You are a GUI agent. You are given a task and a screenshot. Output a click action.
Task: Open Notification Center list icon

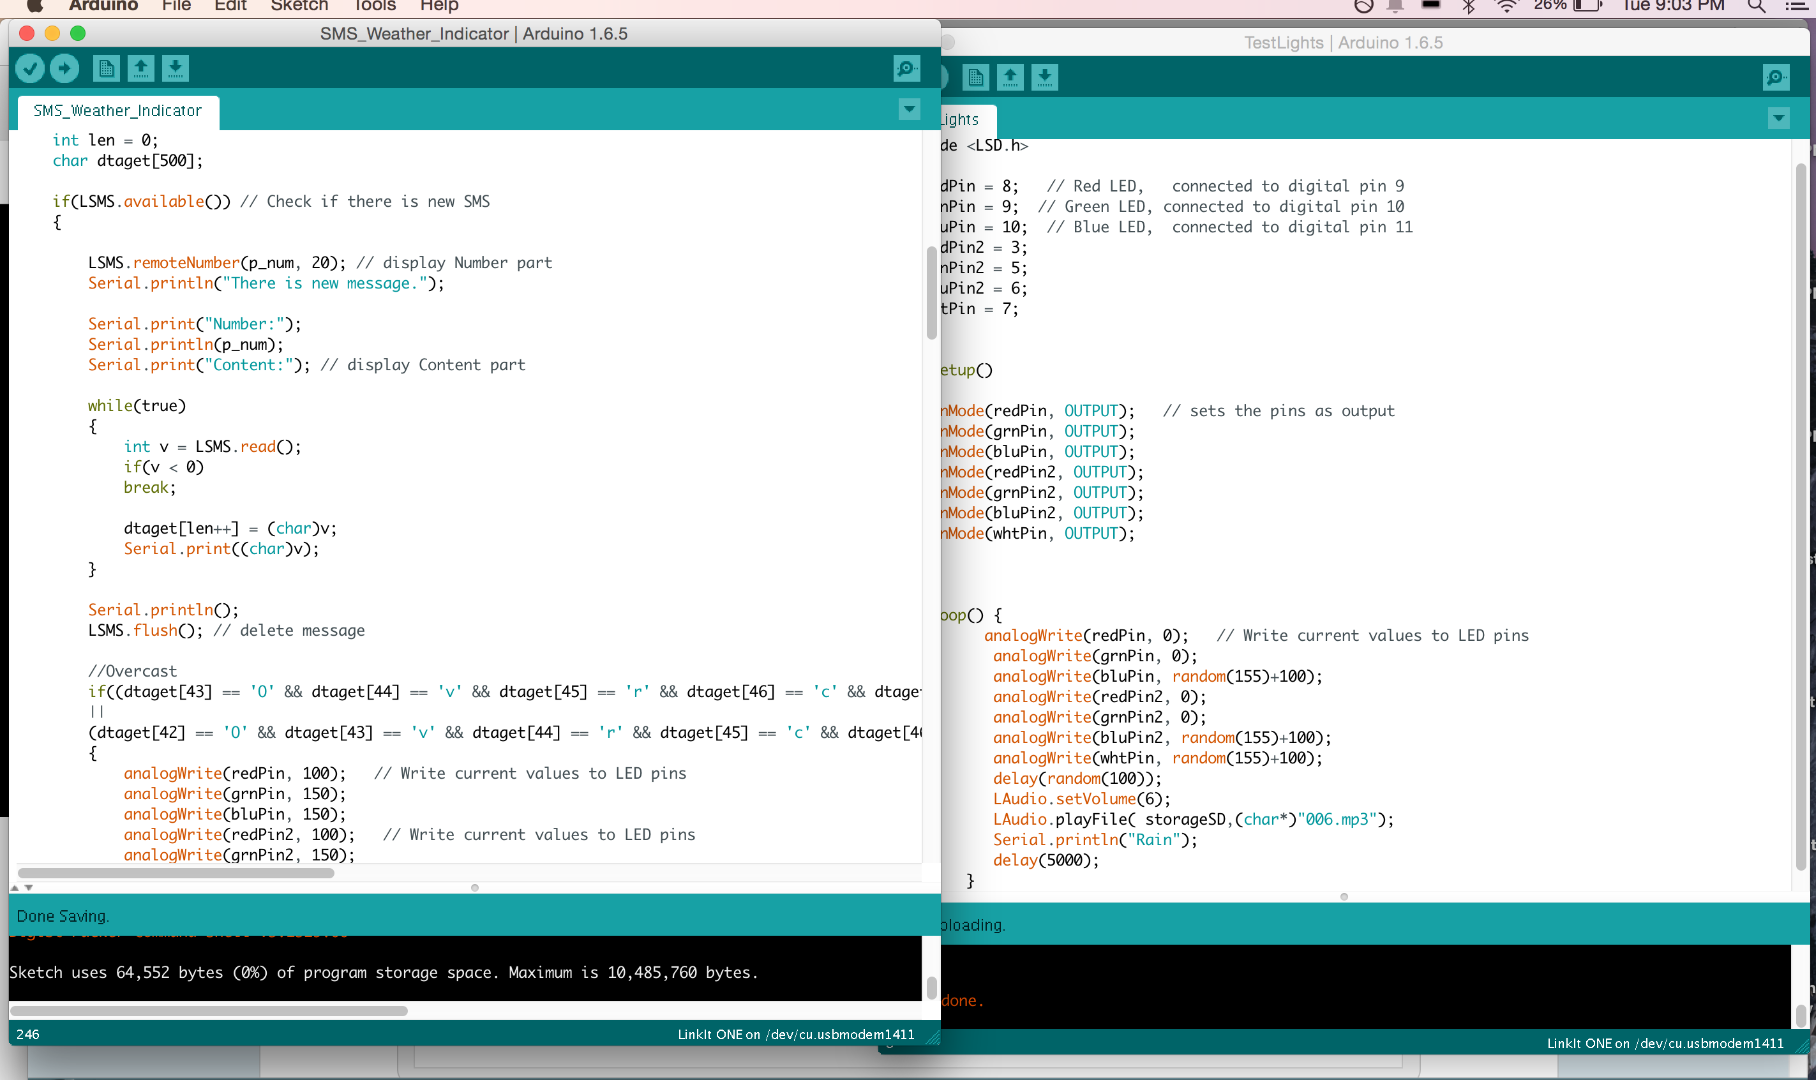tap(1797, 5)
